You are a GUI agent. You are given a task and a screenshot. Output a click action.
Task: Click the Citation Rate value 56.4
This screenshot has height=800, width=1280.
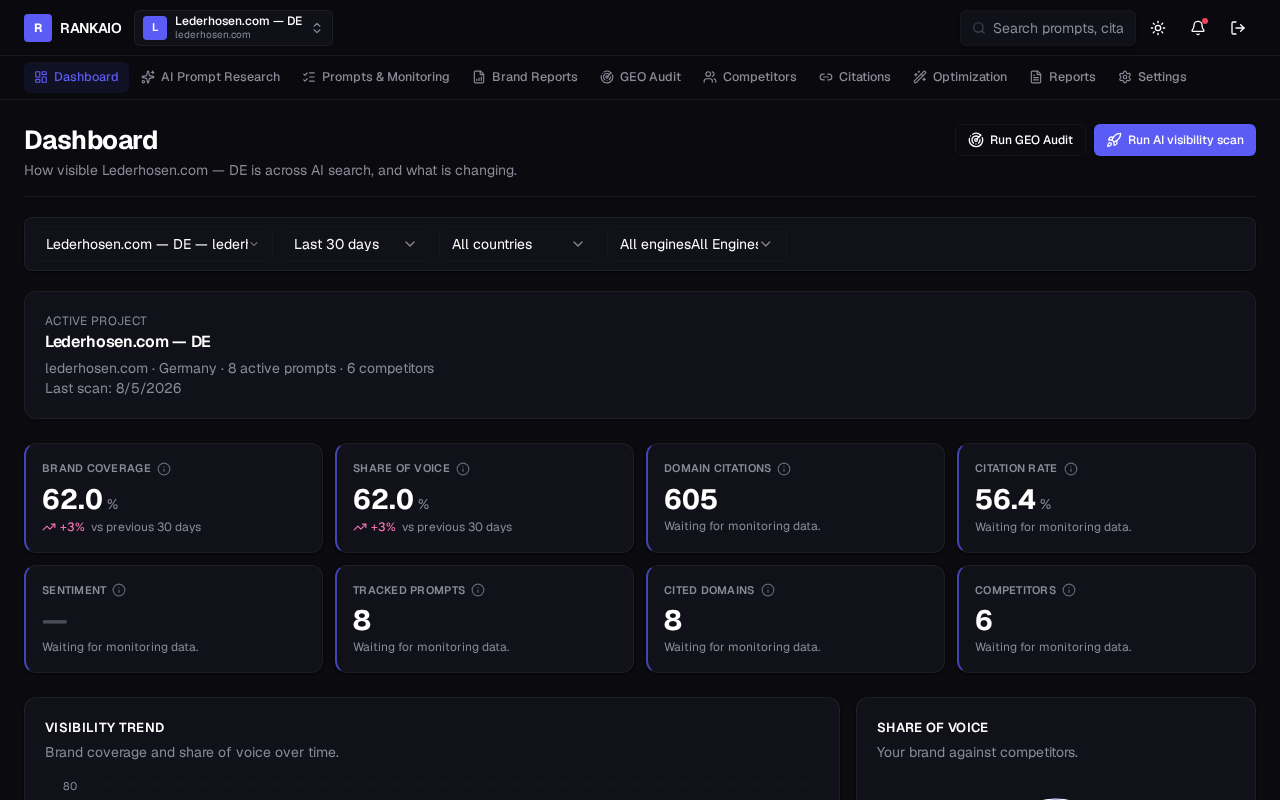point(1005,499)
